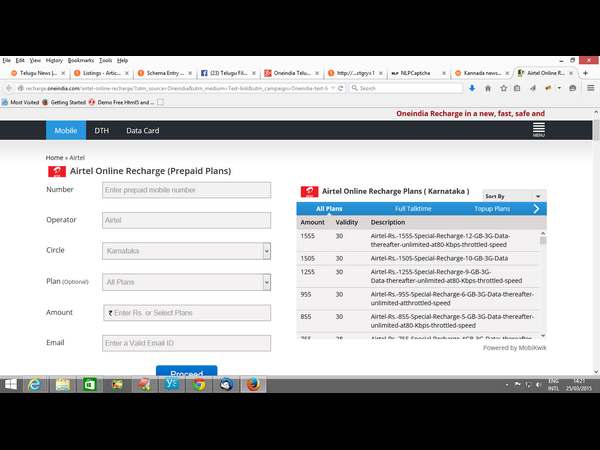Click the plans list vertical scrollbar
Image resolution: width=600 pixels, height=450 pixels.
coord(543,285)
